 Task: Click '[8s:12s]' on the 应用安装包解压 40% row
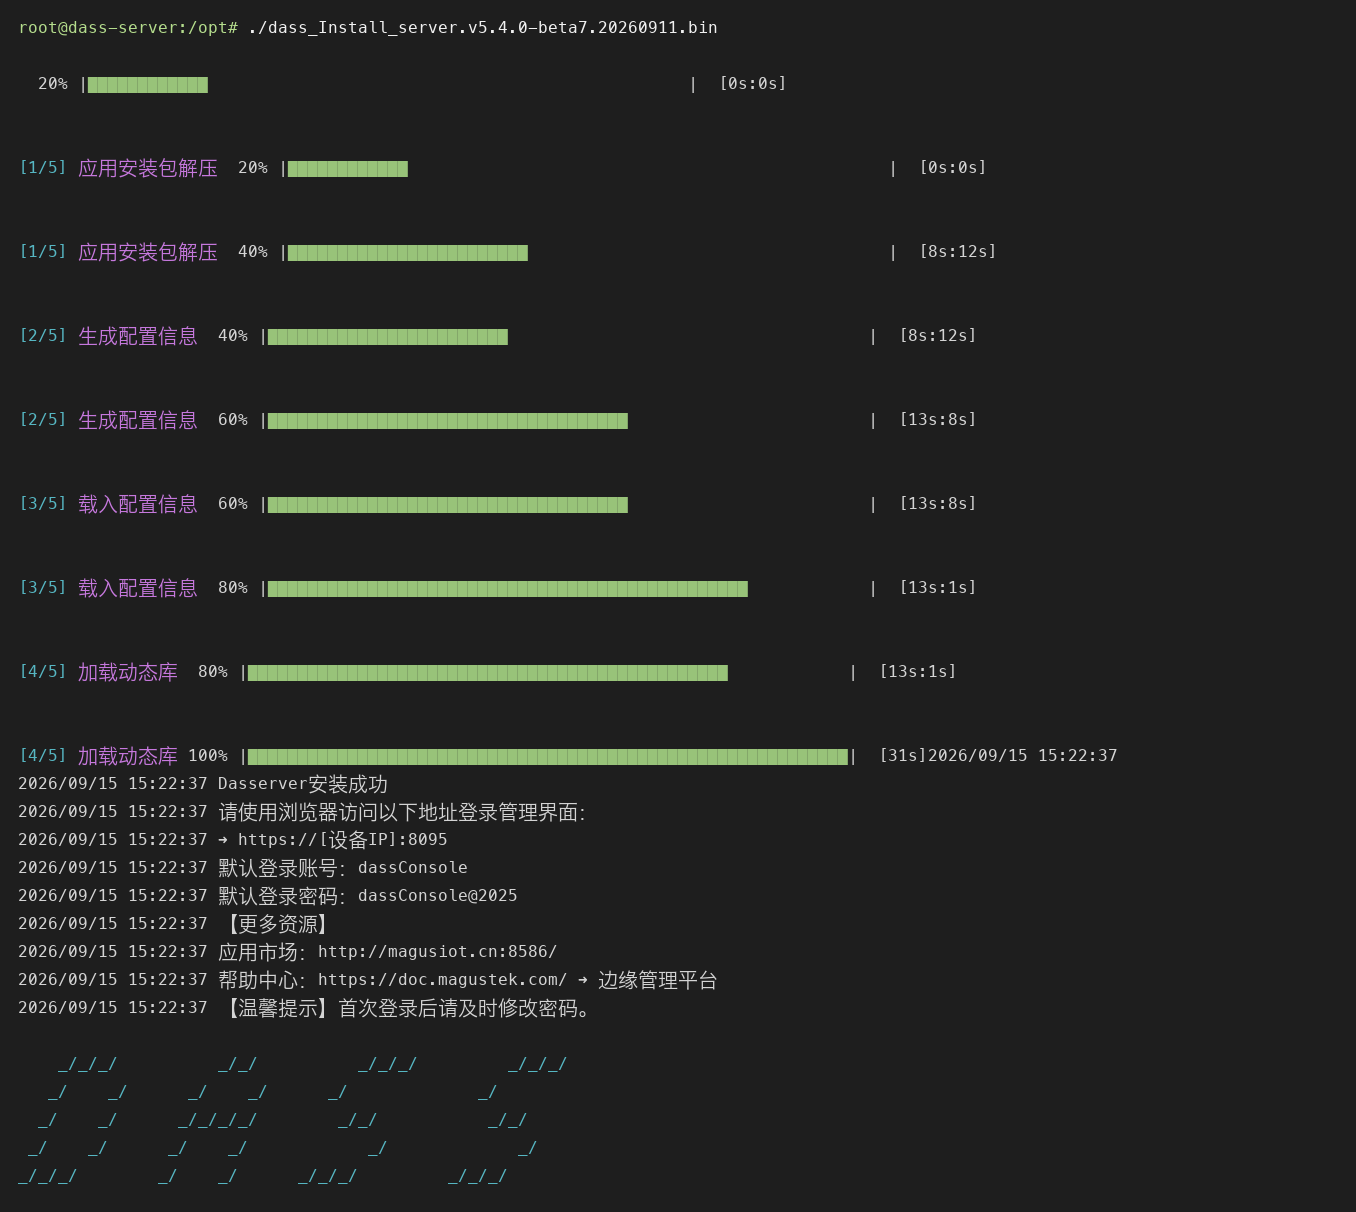pos(958,252)
